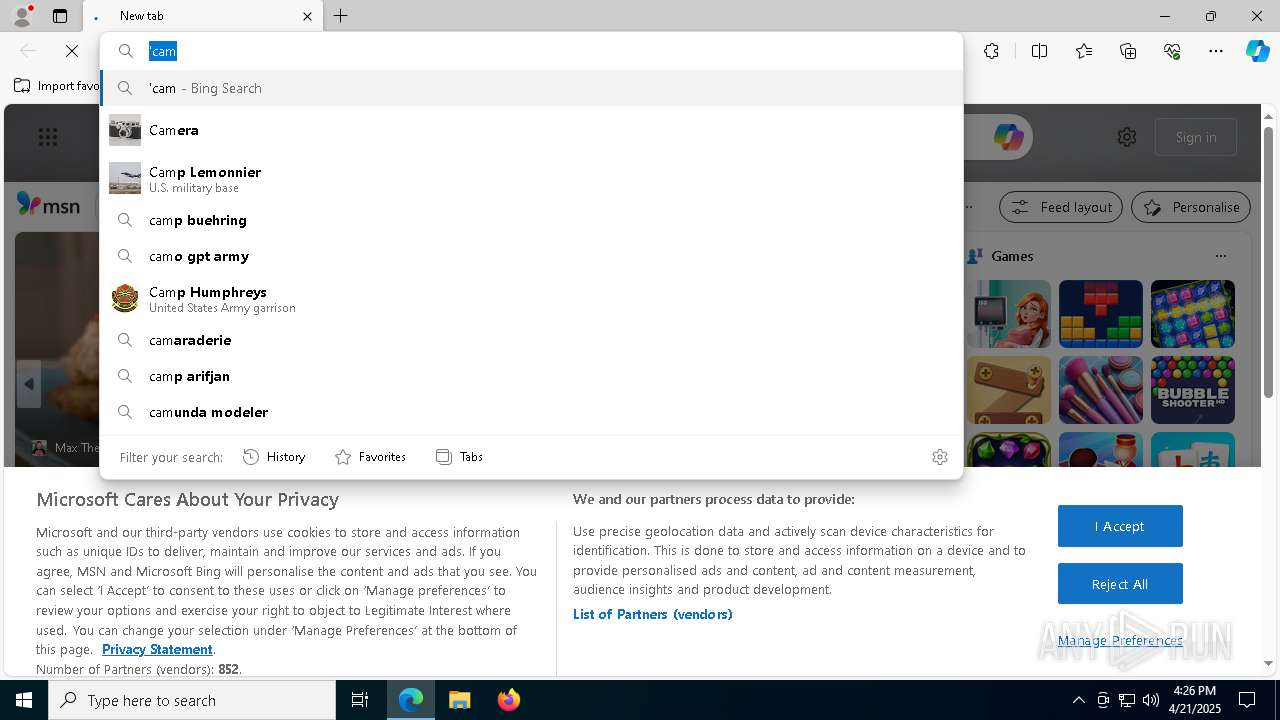
Task: Go to previous carousel slide arrow
Action: (29, 384)
